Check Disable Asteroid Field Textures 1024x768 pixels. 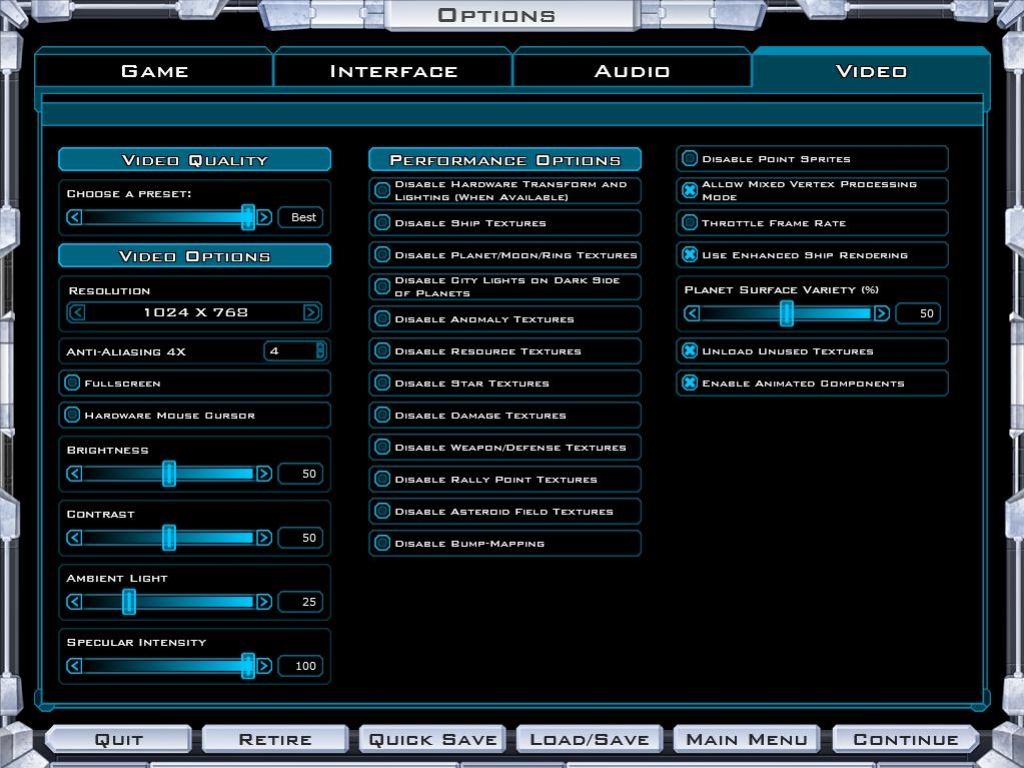click(x=383, y=511)
